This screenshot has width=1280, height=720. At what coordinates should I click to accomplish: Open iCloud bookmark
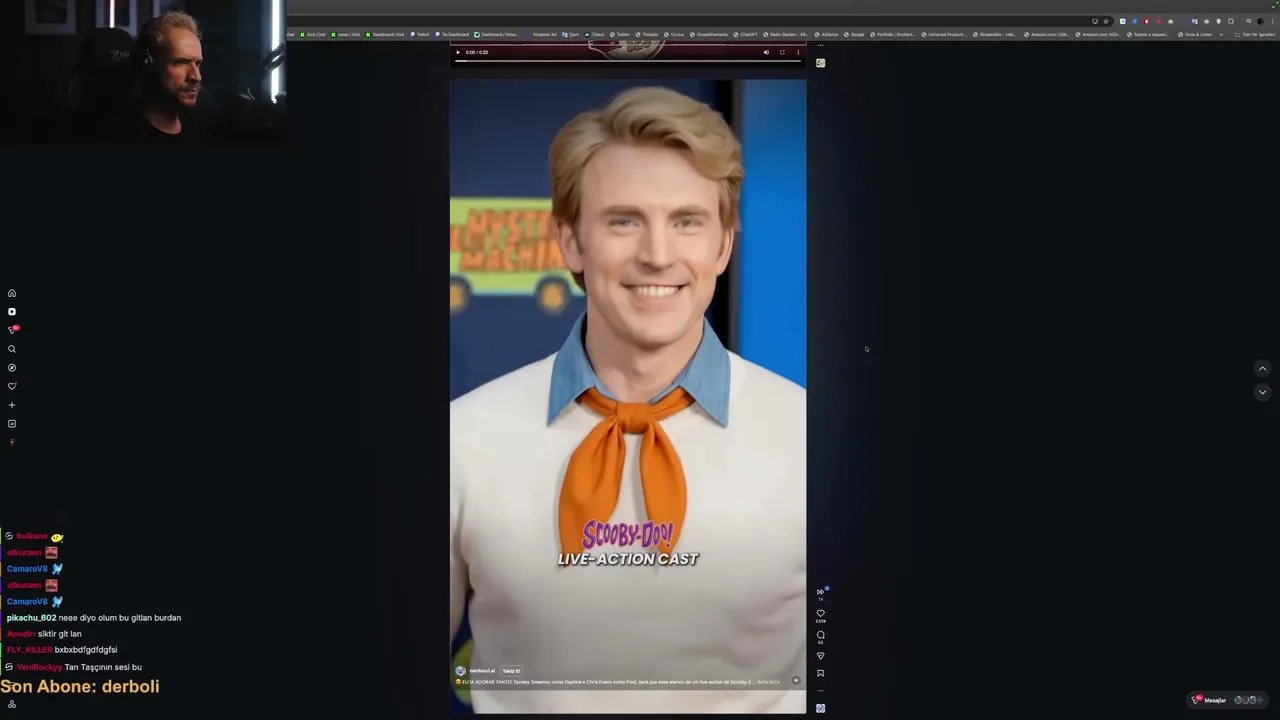(594, 35)
